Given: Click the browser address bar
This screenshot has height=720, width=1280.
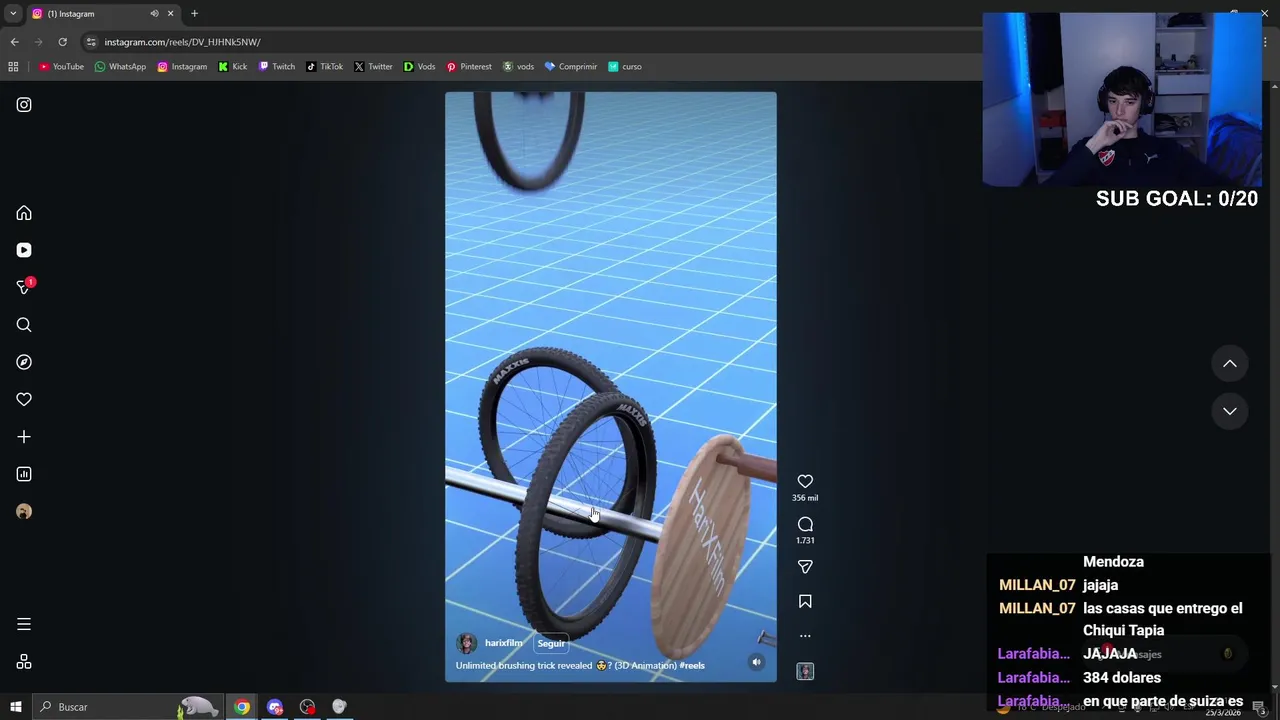Looking at the screenshot, I should (x=530, y=42).
